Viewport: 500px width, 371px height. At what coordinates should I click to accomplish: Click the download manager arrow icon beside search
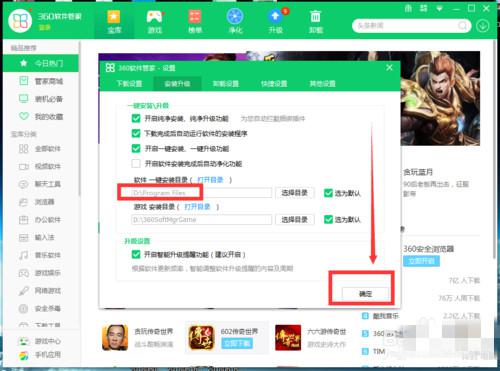[x=483, y=26]
